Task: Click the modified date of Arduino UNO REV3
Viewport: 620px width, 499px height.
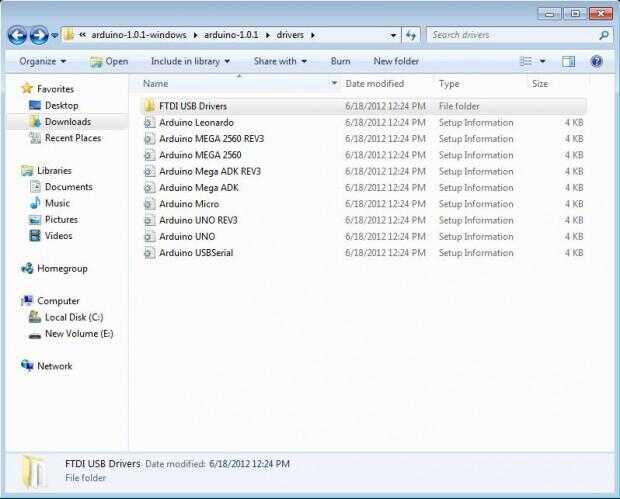Action: (x=385, y=220)
